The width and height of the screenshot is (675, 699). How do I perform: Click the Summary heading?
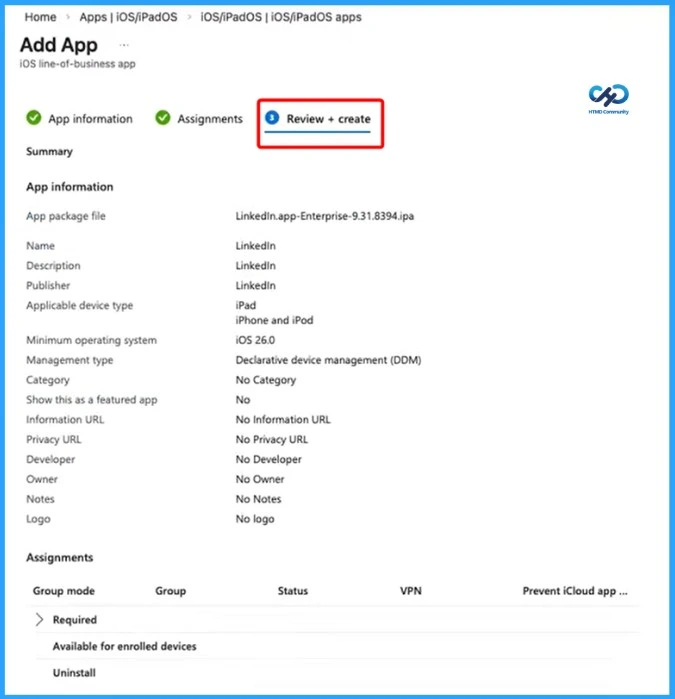pos(49,152)
